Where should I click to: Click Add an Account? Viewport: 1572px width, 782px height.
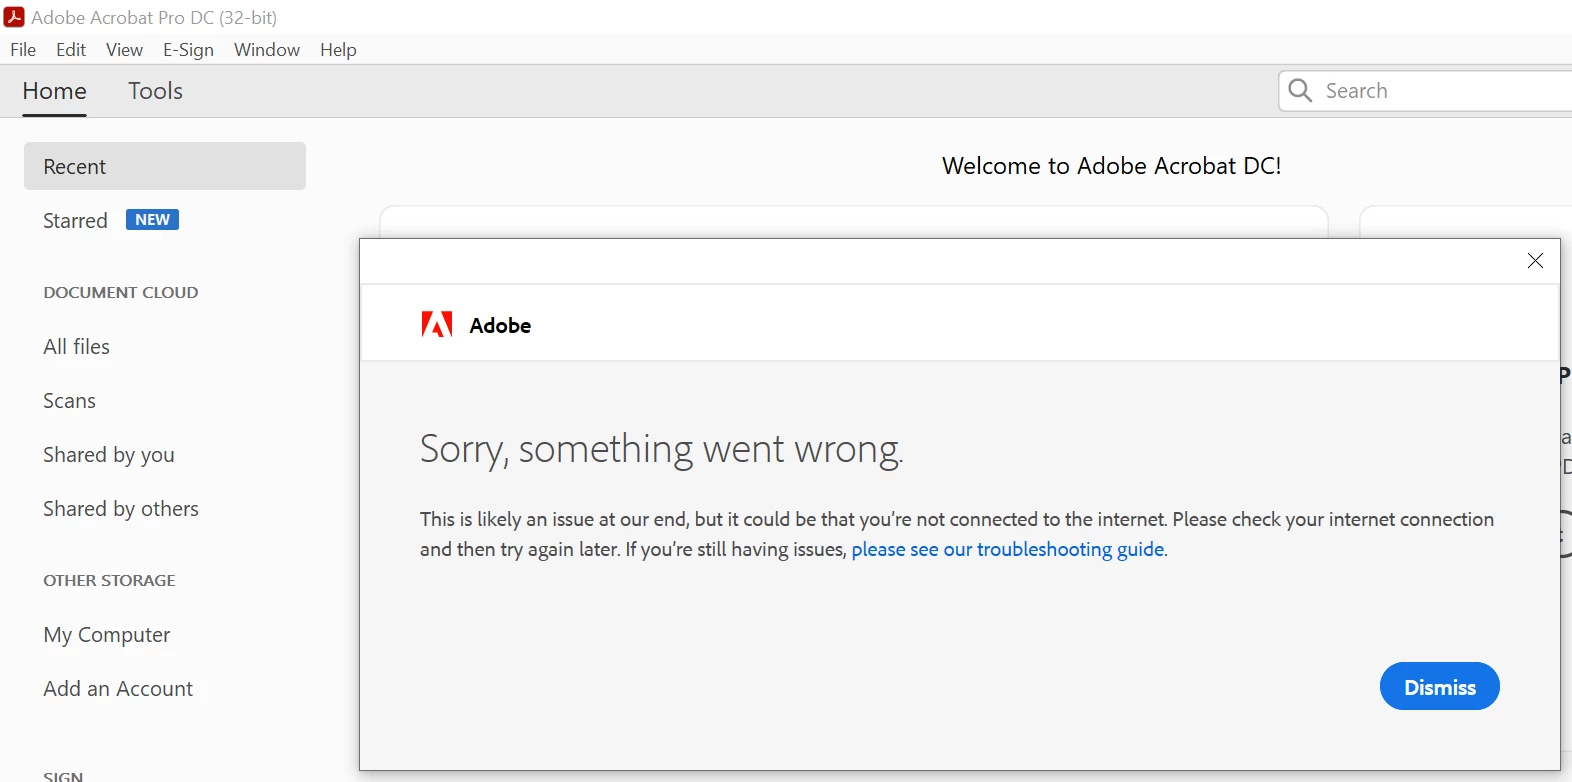pyautogui.click(x=118, y=689)
